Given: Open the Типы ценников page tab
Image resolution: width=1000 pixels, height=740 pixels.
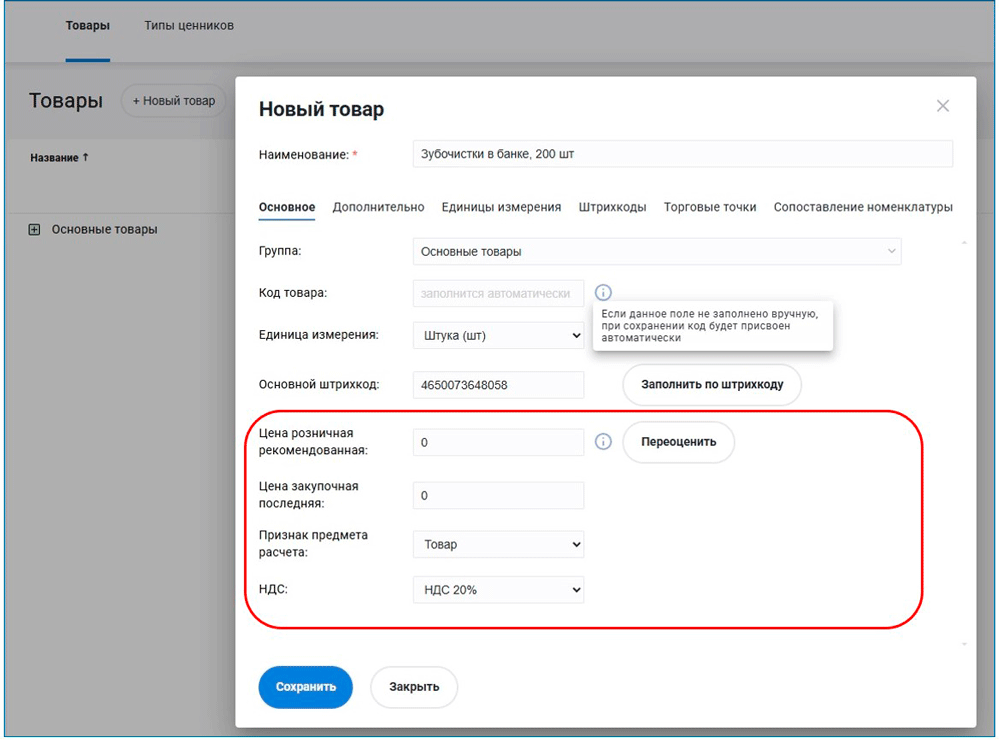Looking at the screenshot, I should pyautogui.click(x=189, y=25).
